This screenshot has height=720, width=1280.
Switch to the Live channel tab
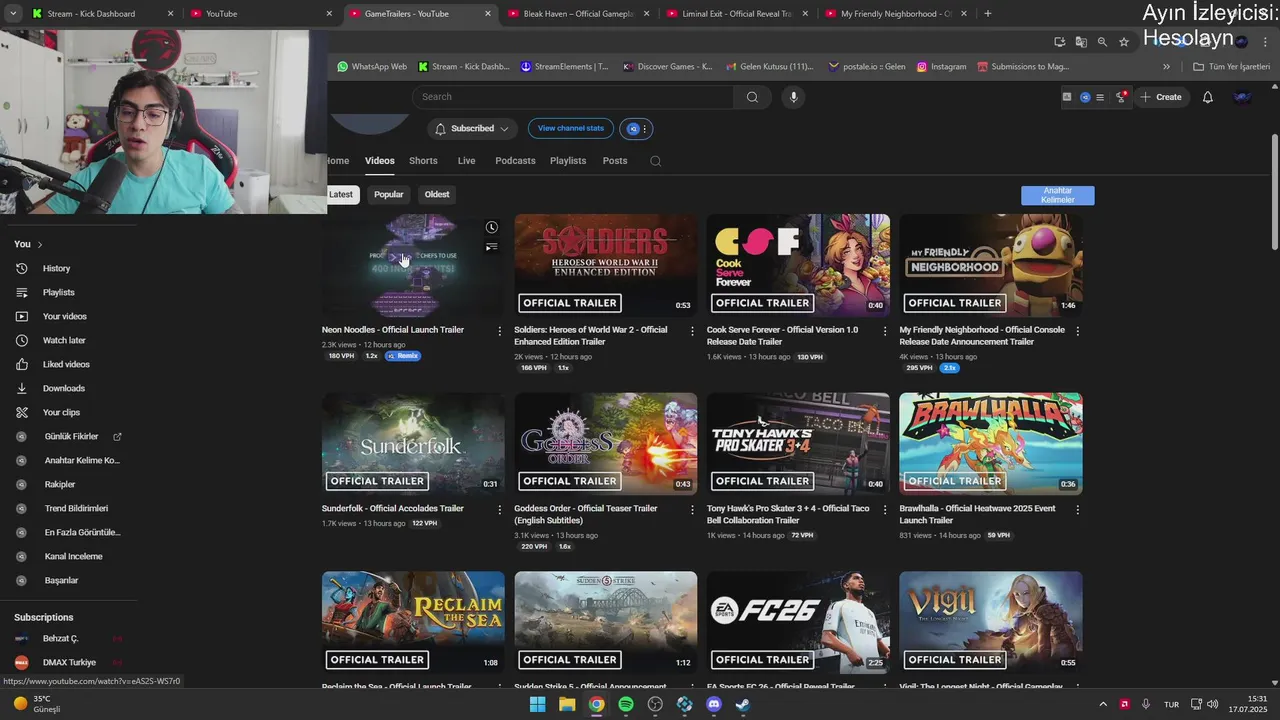point(466,160)
